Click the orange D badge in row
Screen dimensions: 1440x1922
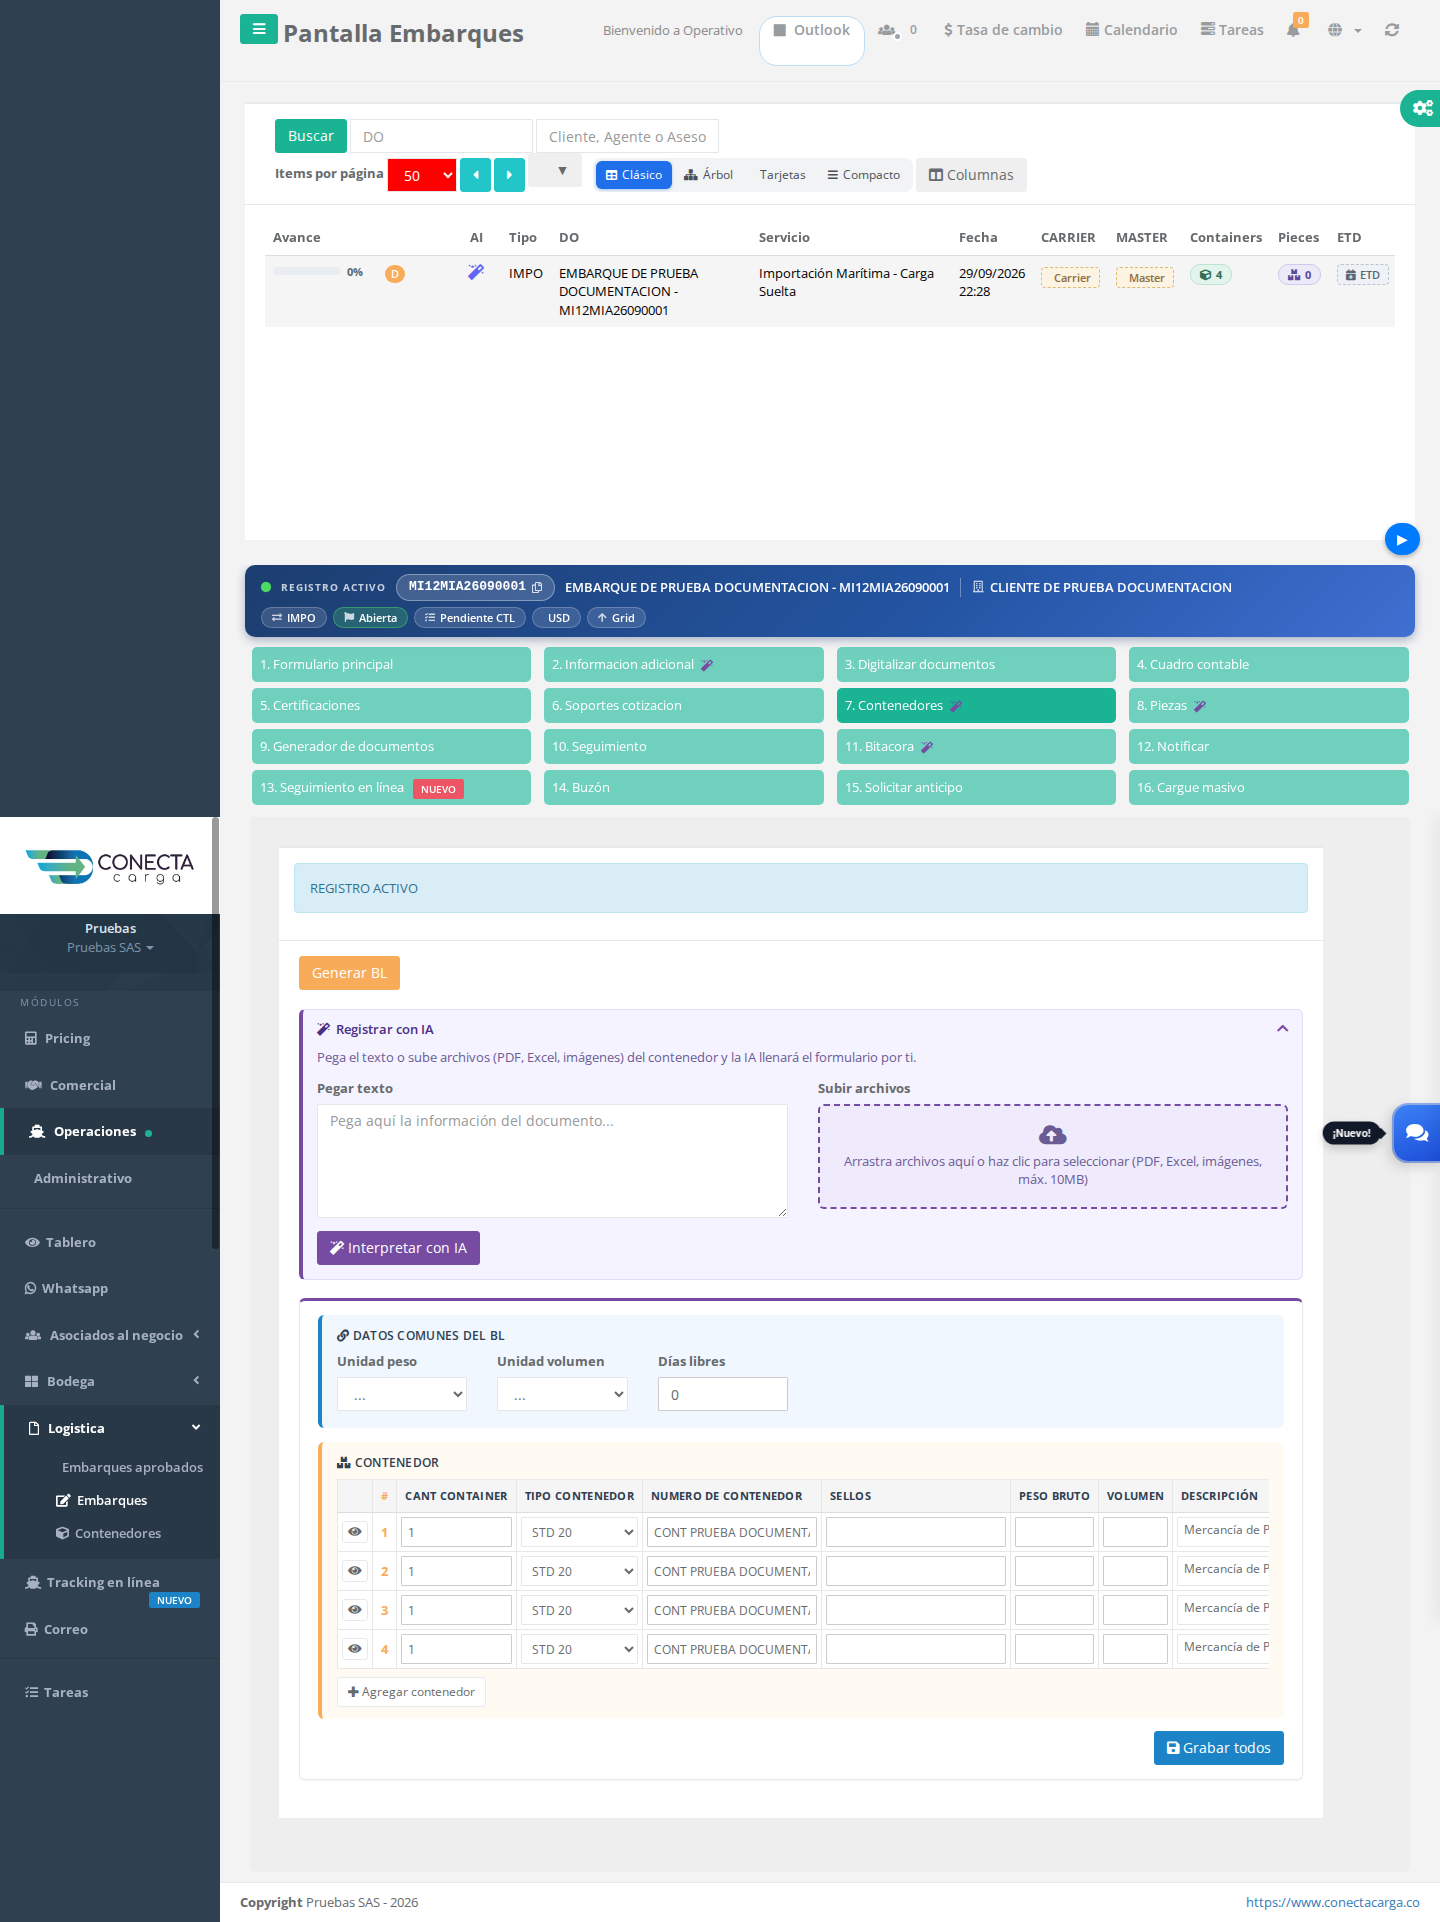395,273
